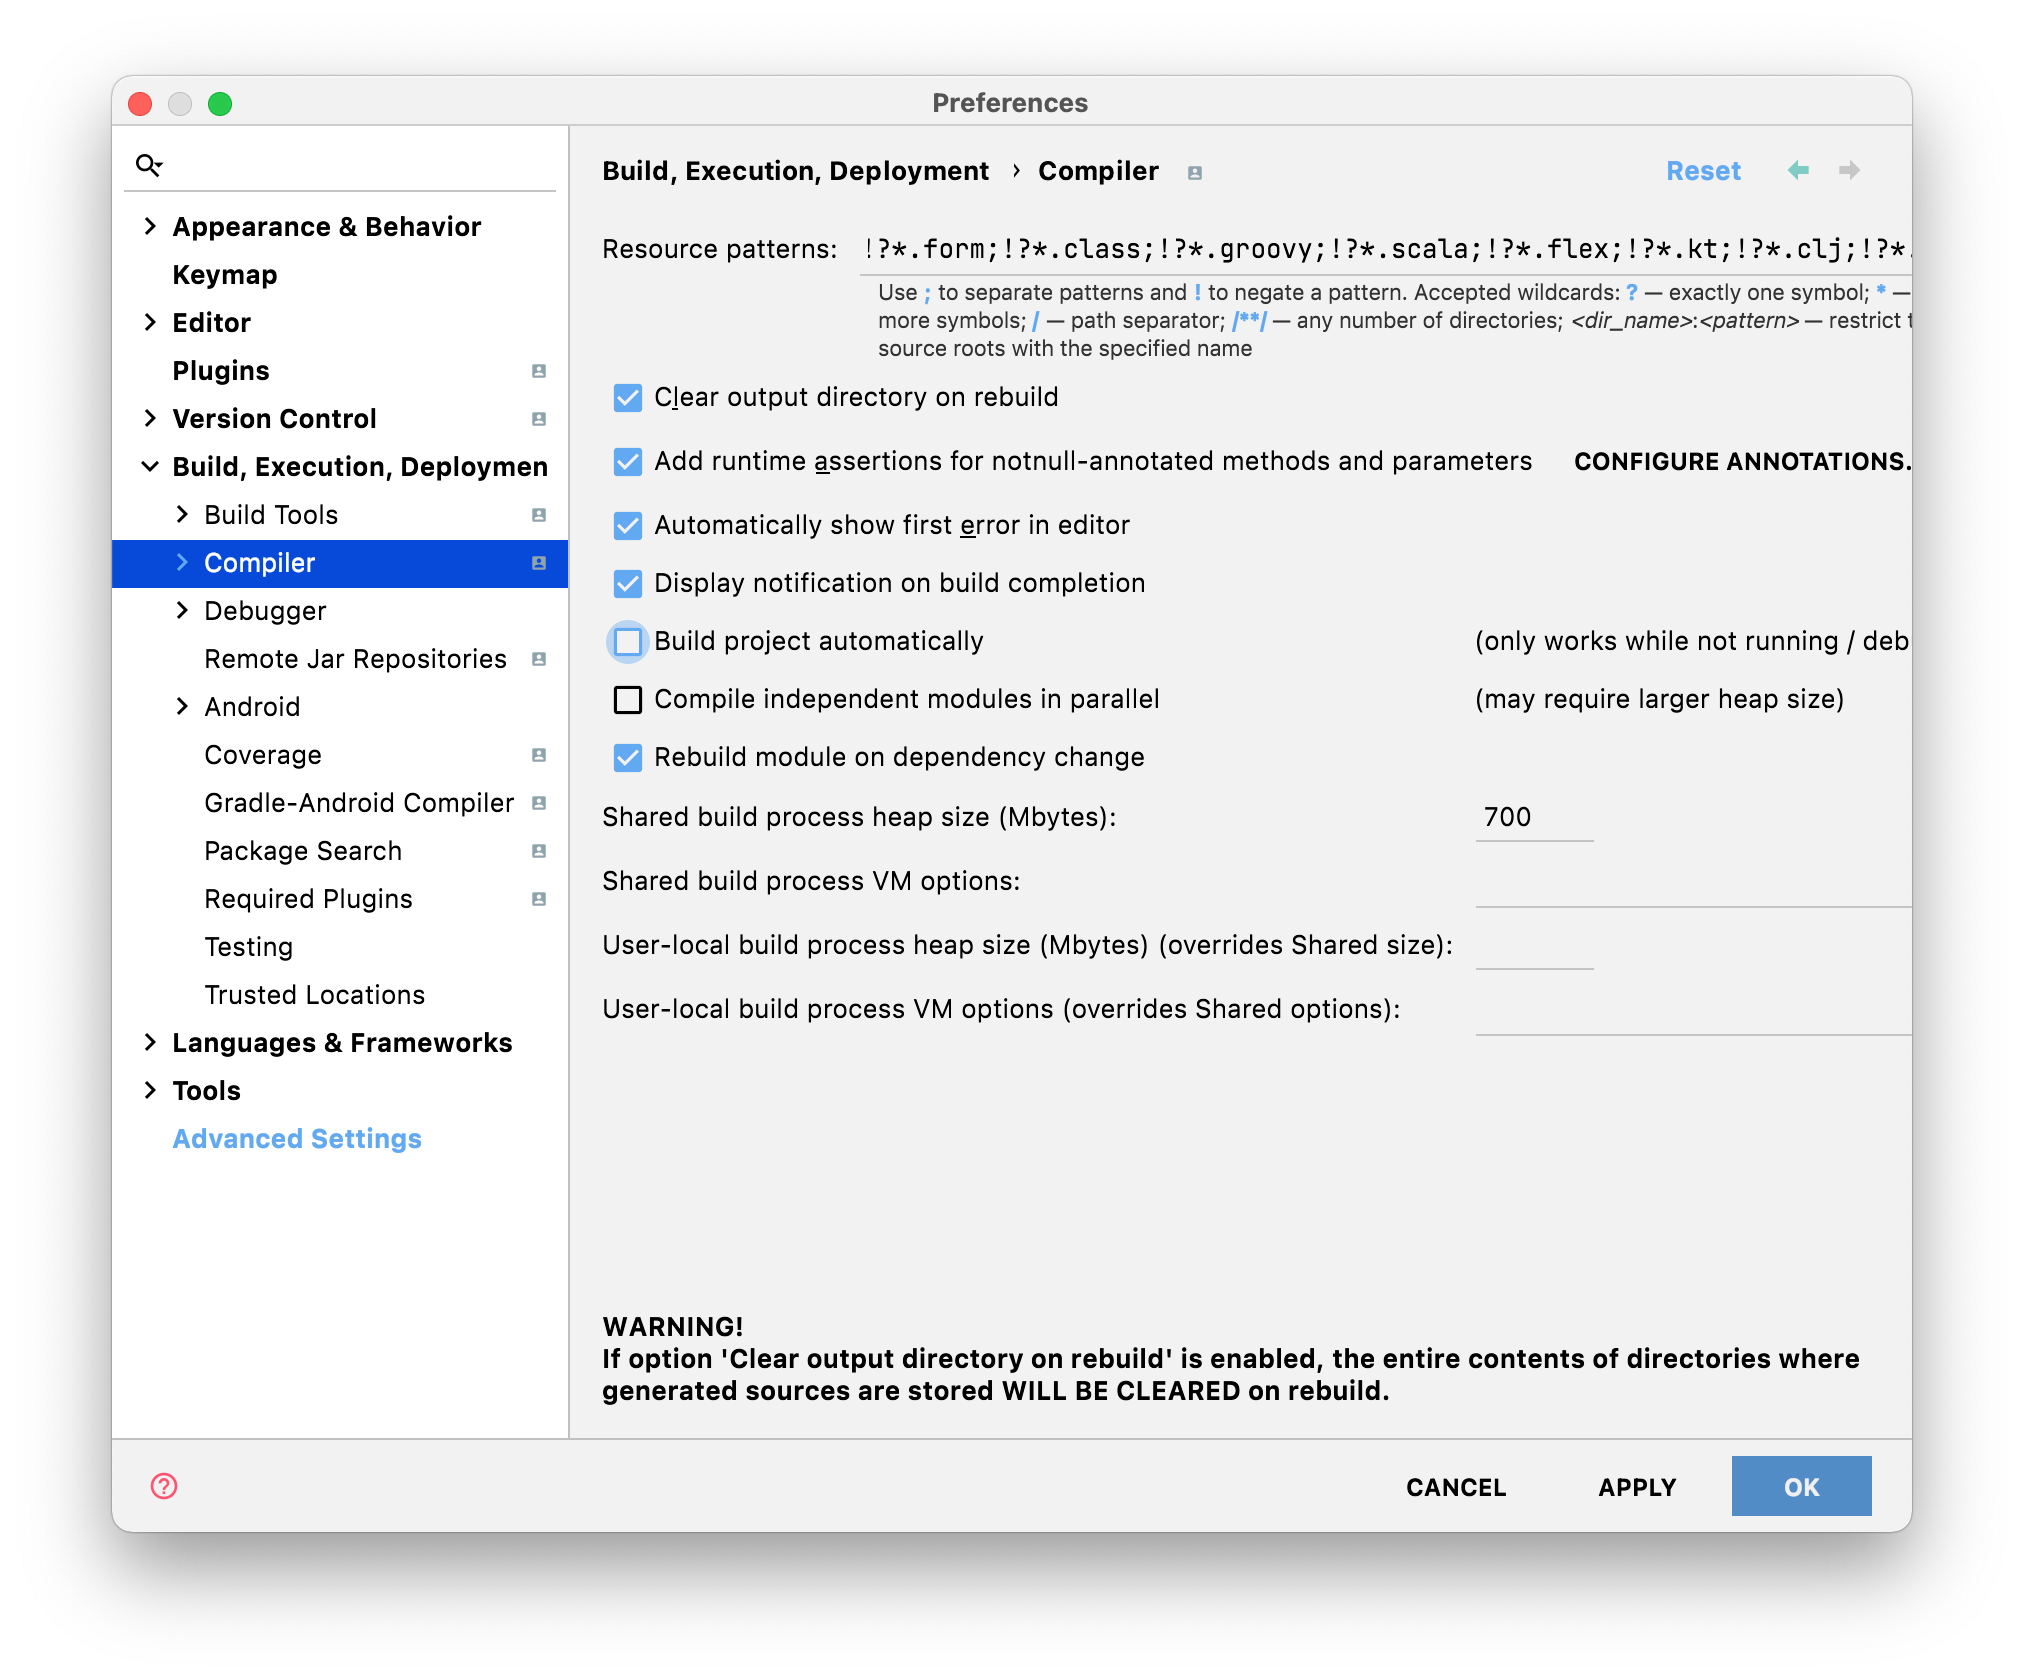Viewport: 2024px width, 1680px height.
Task: Expand the Debugger settings node
Action: pos(182,611)
